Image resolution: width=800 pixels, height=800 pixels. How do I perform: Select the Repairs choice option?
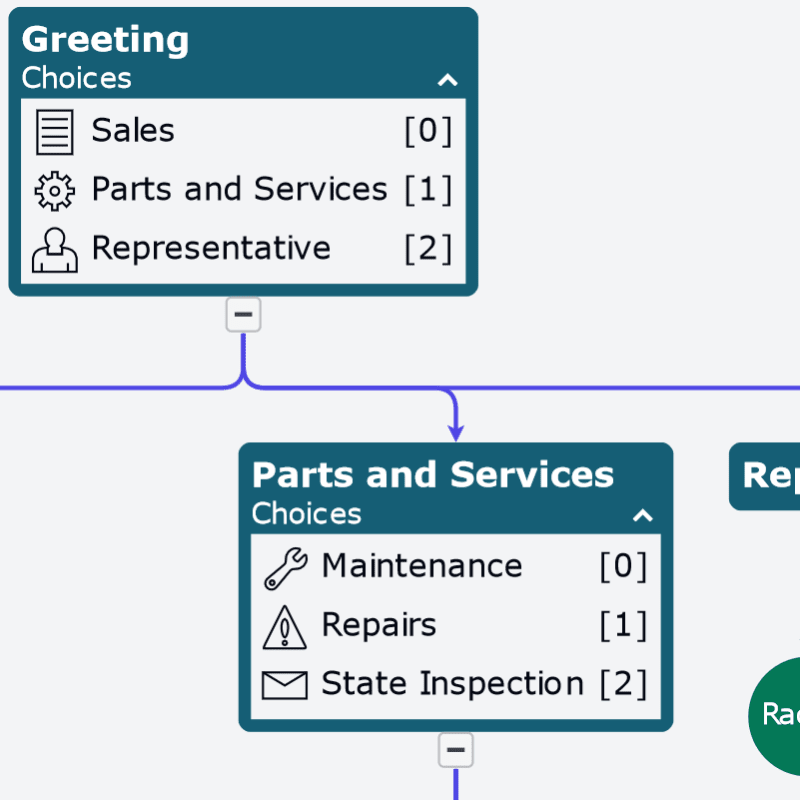coord(379,625)
